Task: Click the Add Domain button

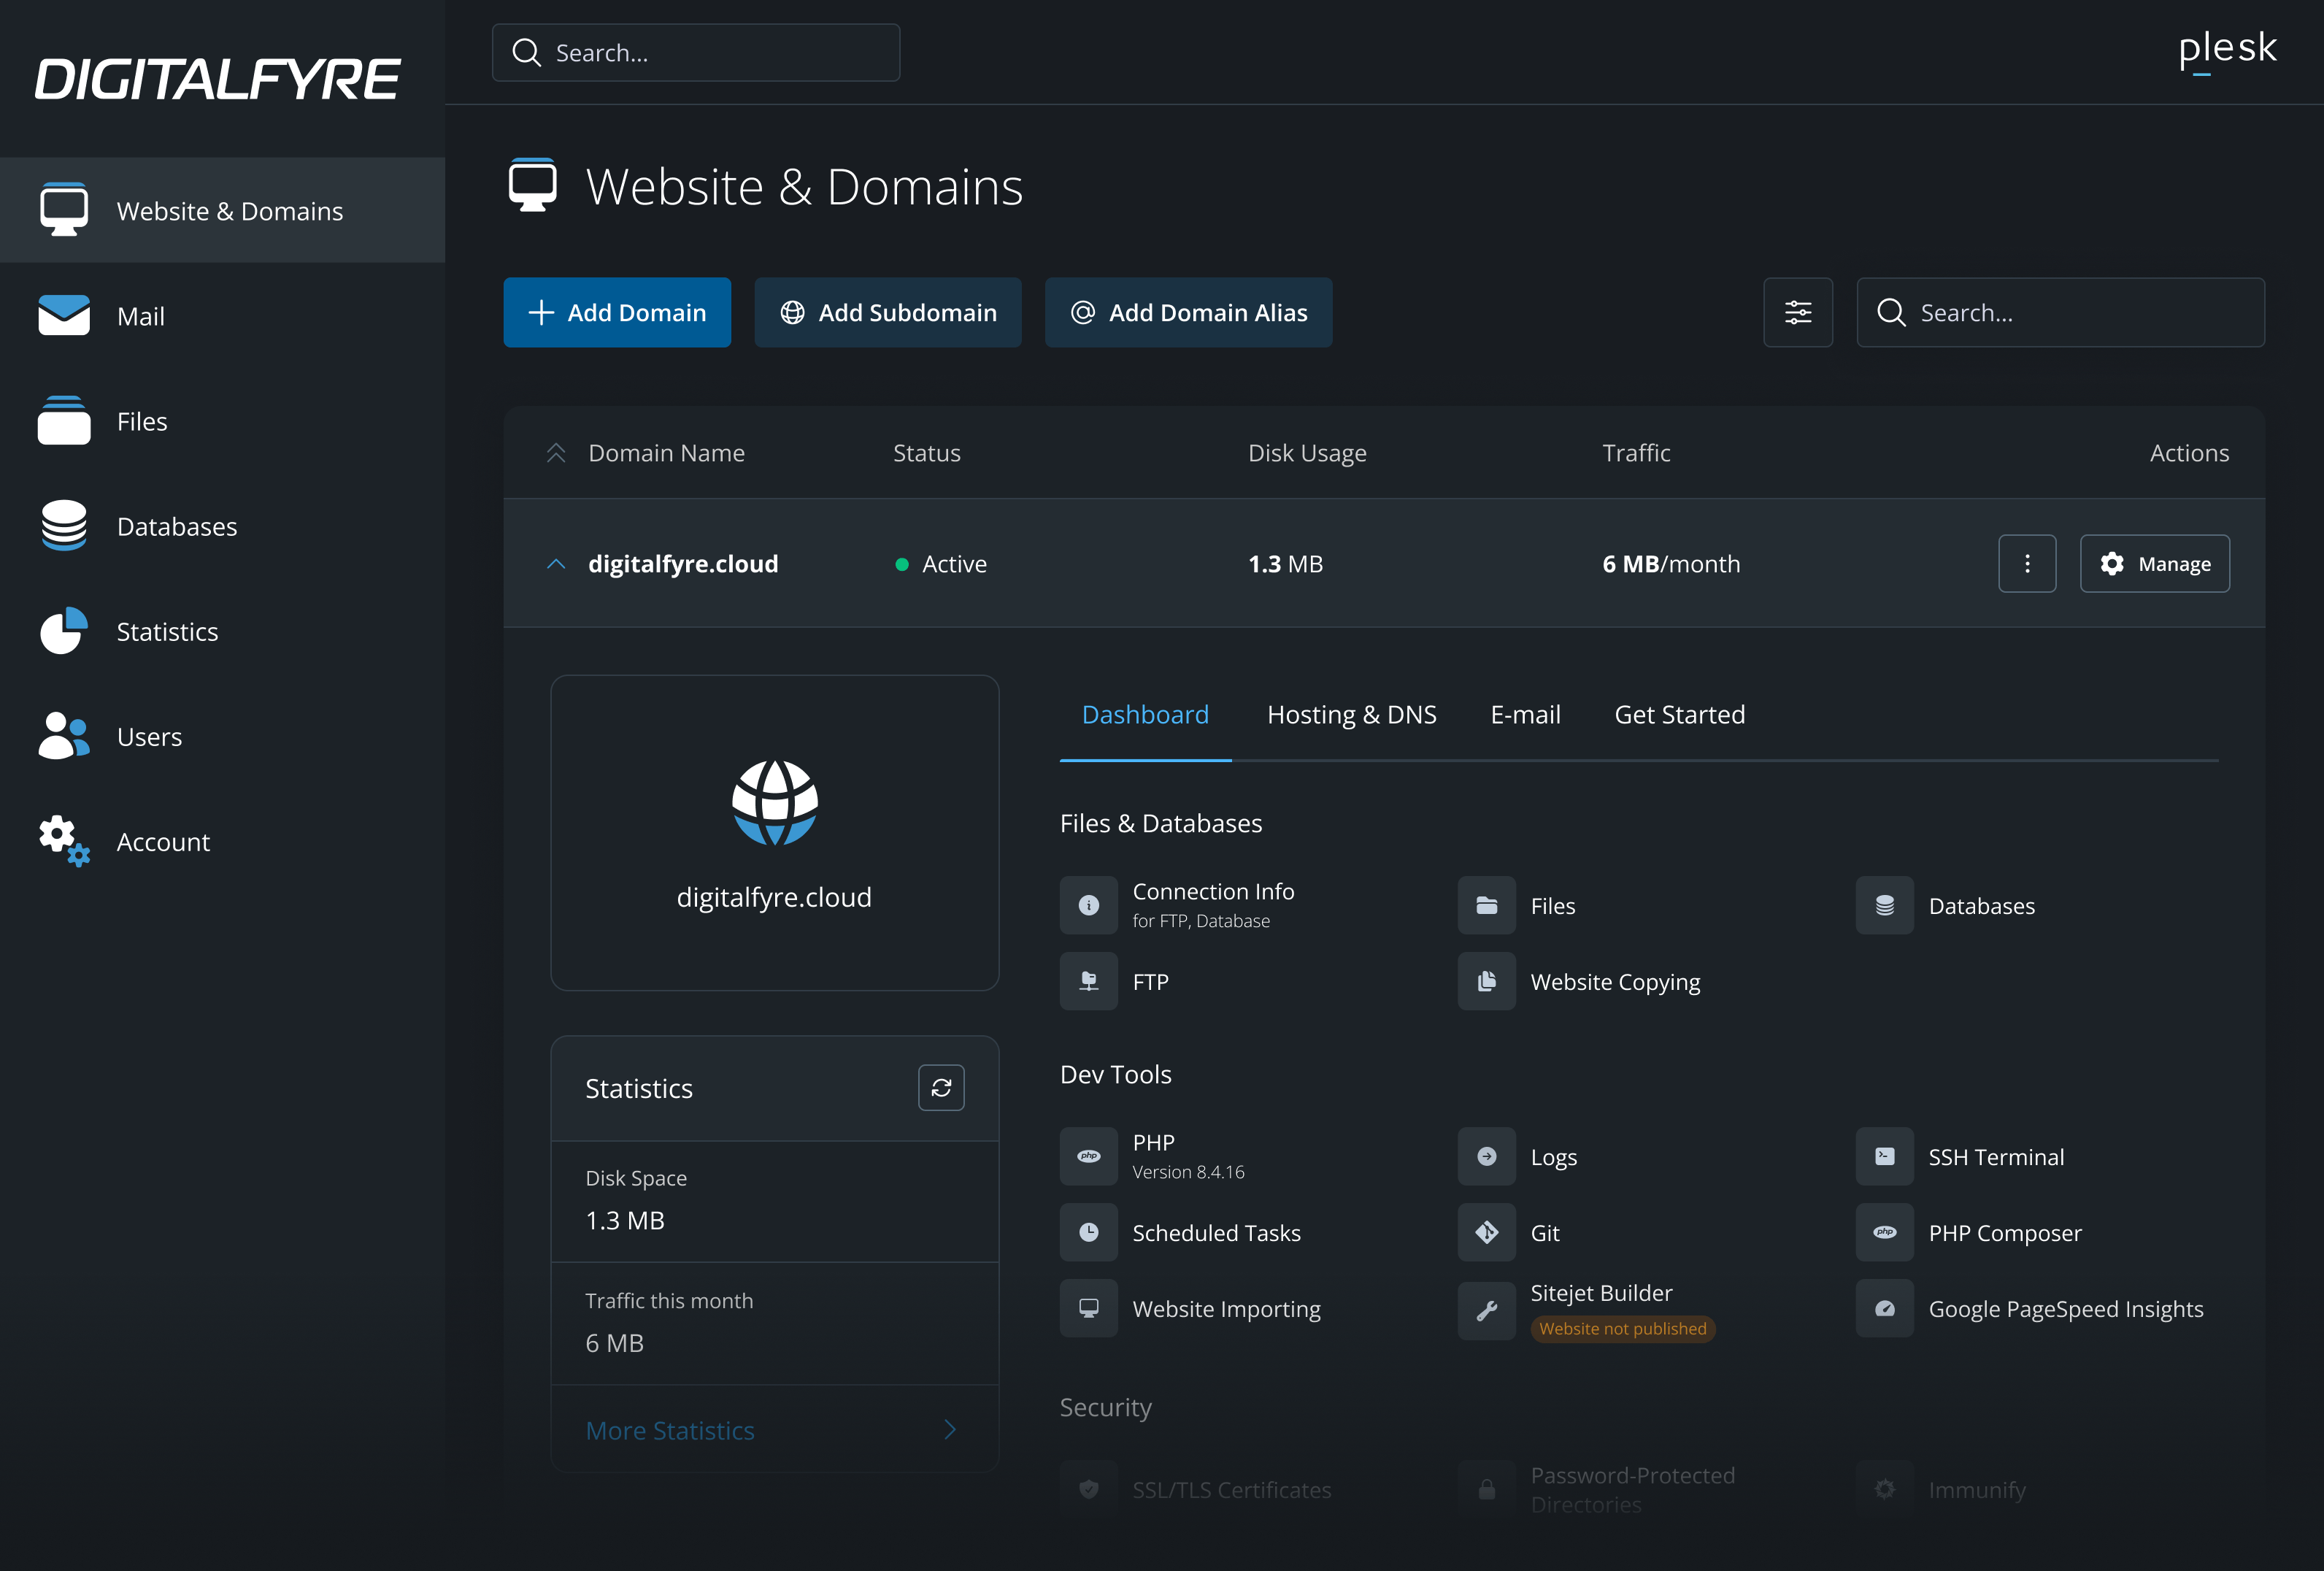Action: pos(617,312)
